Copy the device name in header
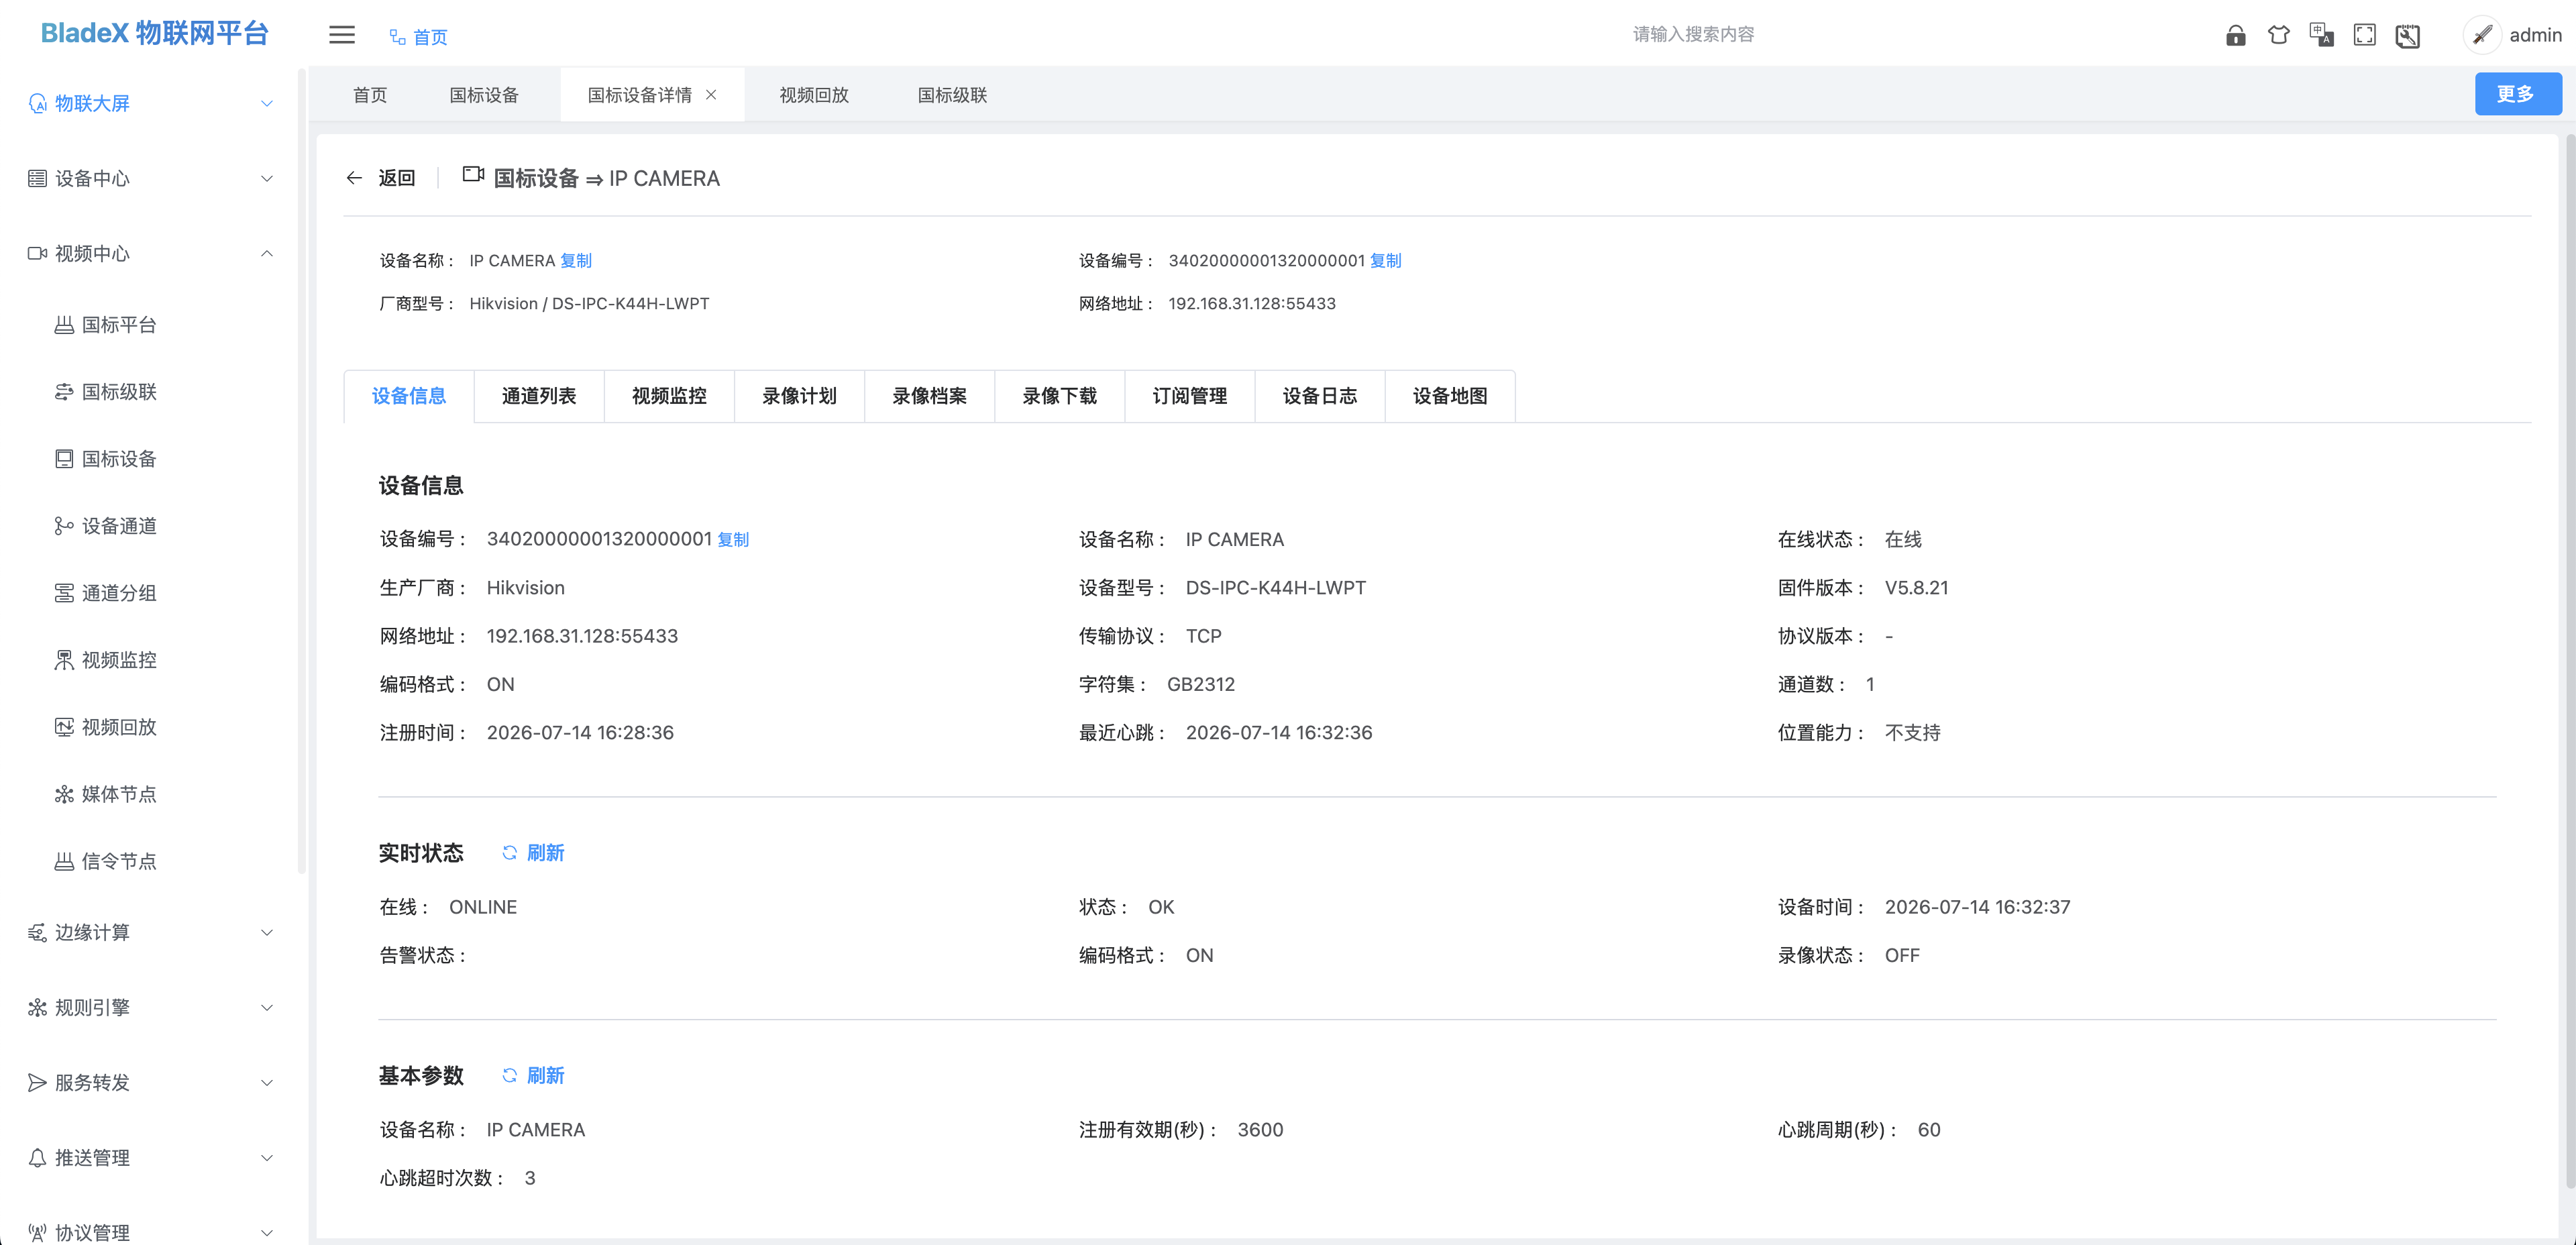Viewport: 2576px width, 1245px height. pos(576,261)
